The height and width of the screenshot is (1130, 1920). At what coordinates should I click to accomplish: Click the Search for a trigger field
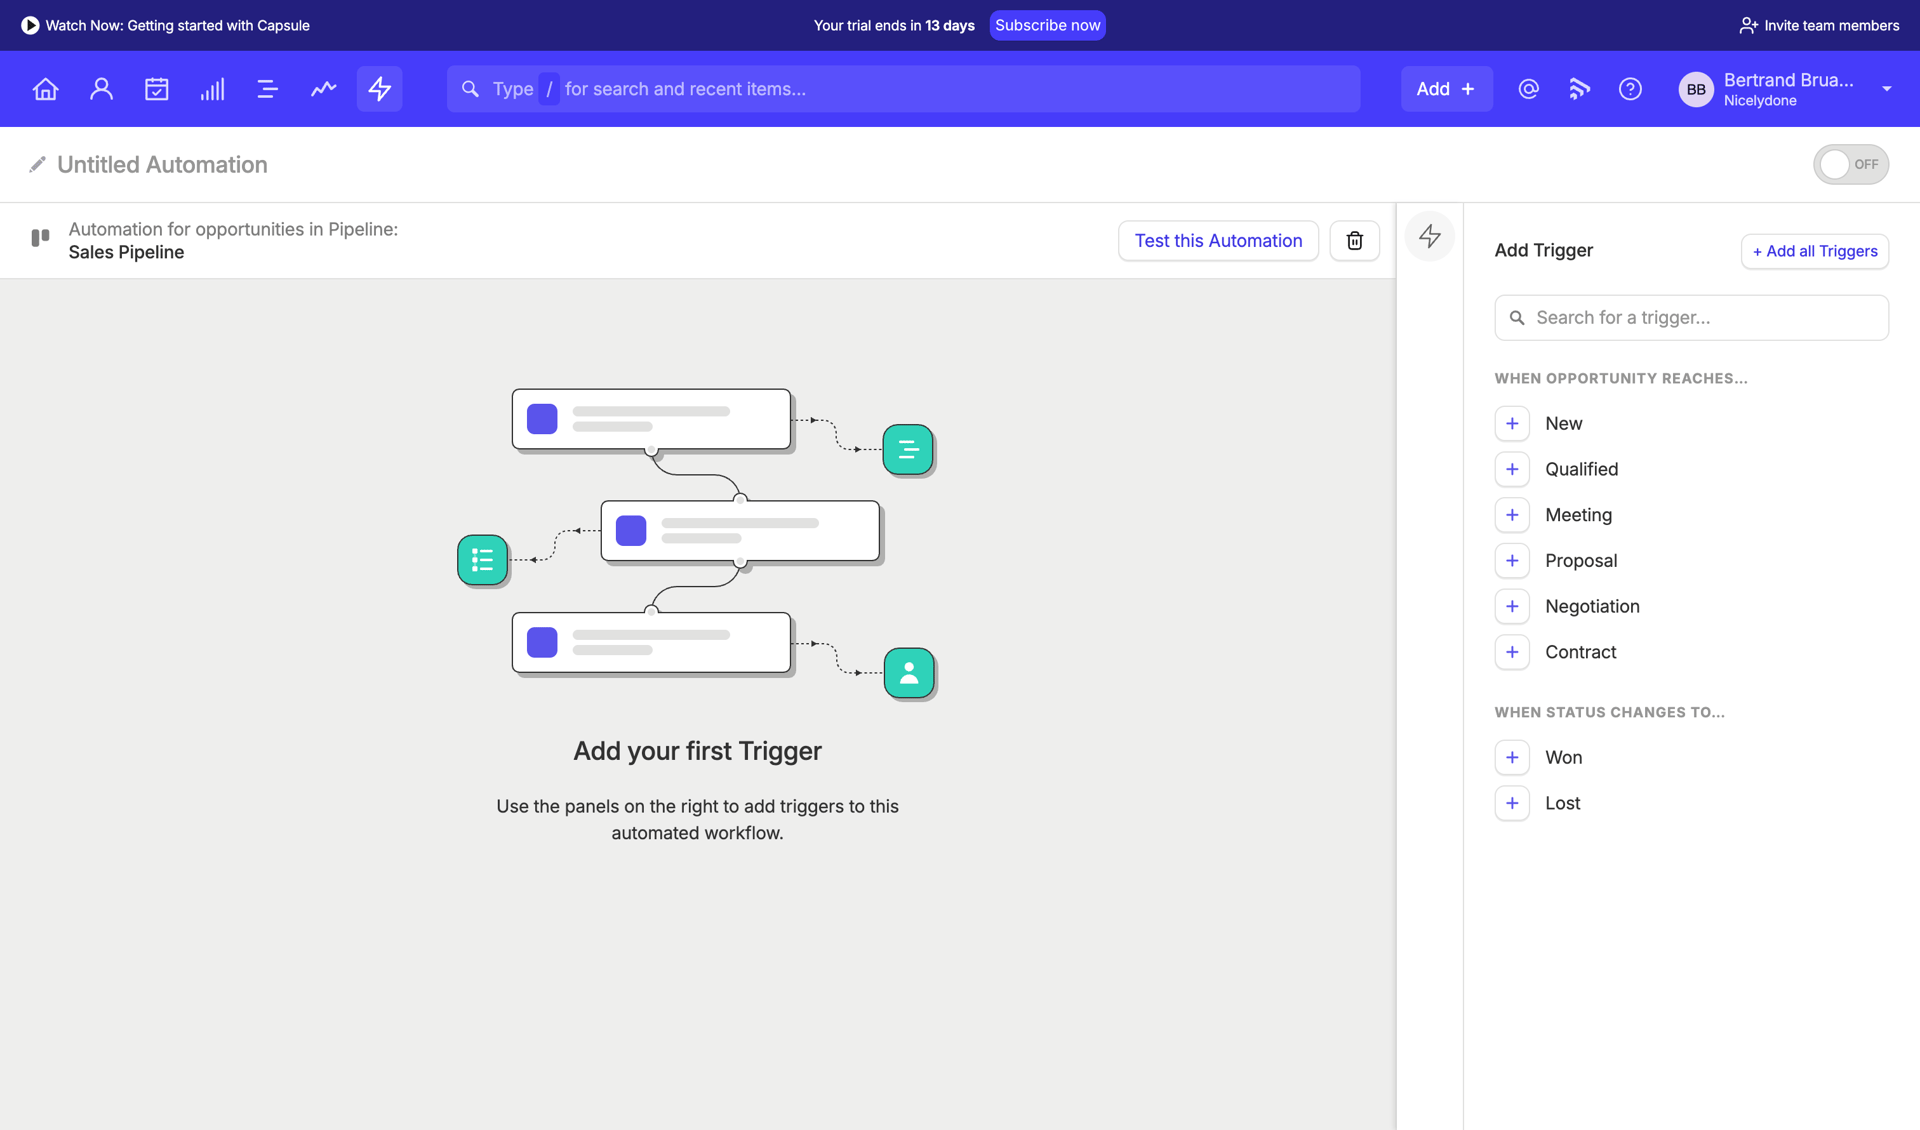coord(1691,317)
